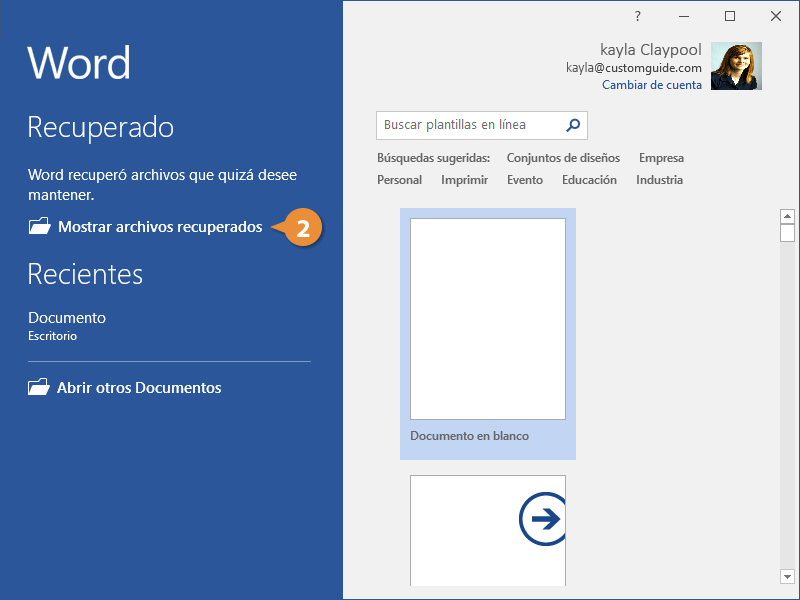The width and height of the screenshot is (800, 600).
Task: Minimize the Word start window
Action: [x=684, y=16]
